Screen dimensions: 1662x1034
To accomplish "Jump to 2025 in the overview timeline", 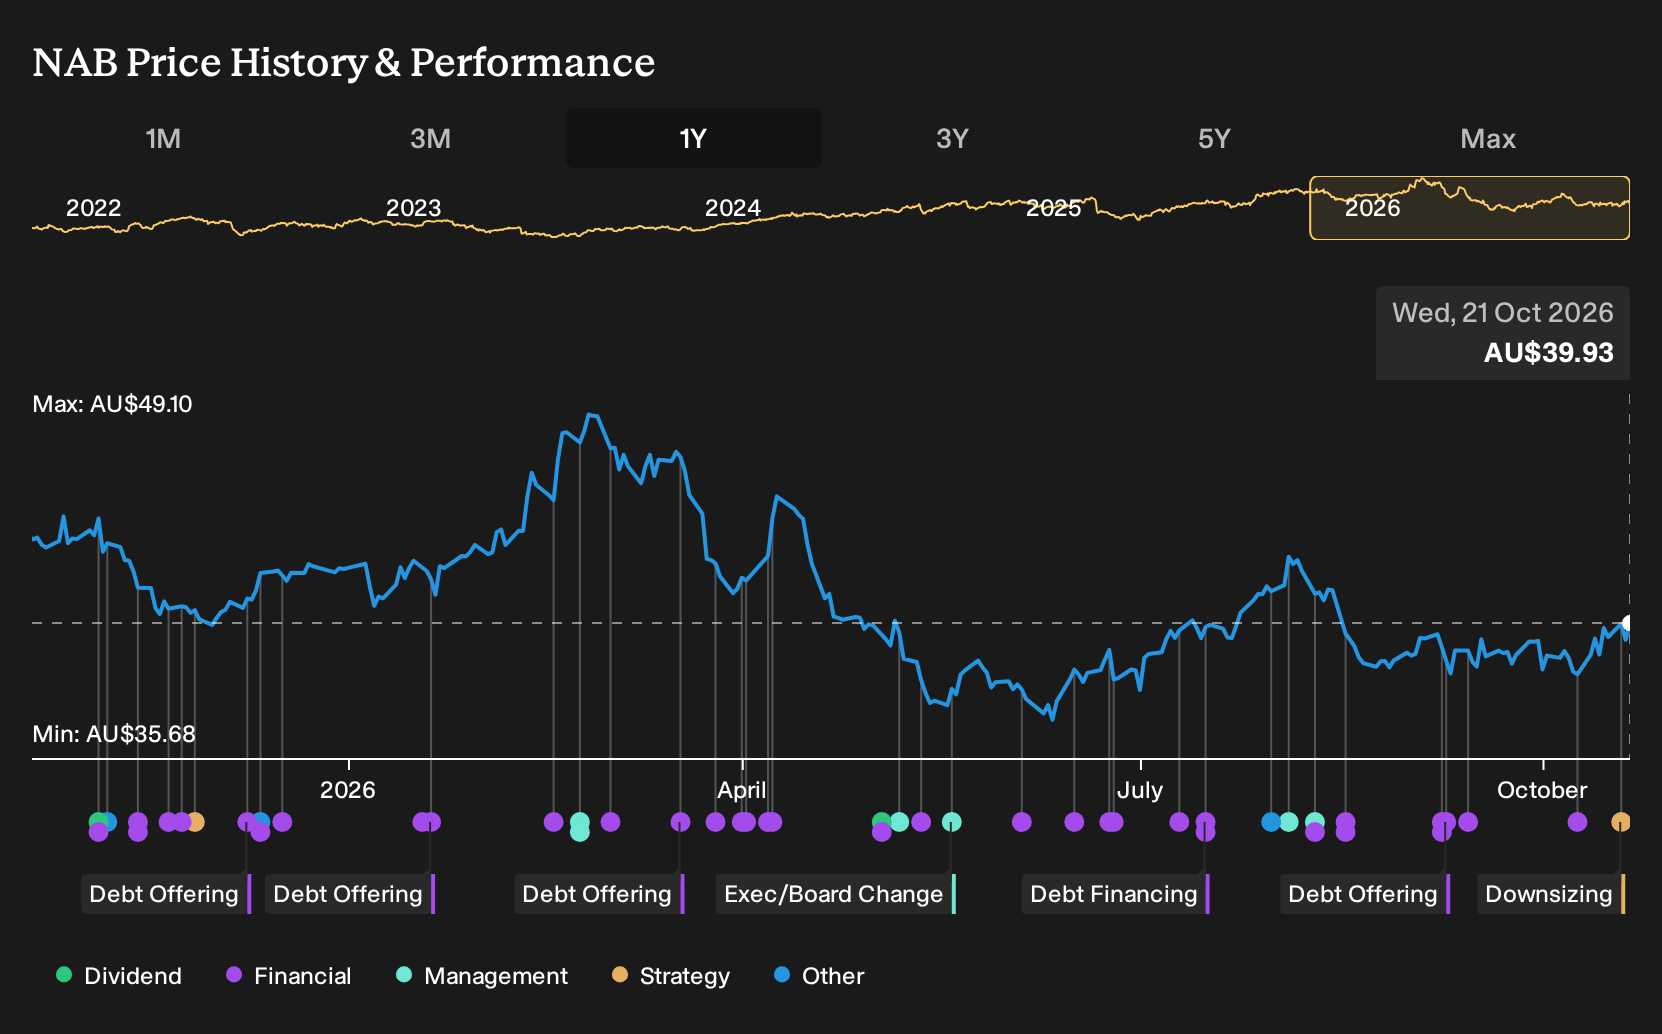I will click(1054, 208).
